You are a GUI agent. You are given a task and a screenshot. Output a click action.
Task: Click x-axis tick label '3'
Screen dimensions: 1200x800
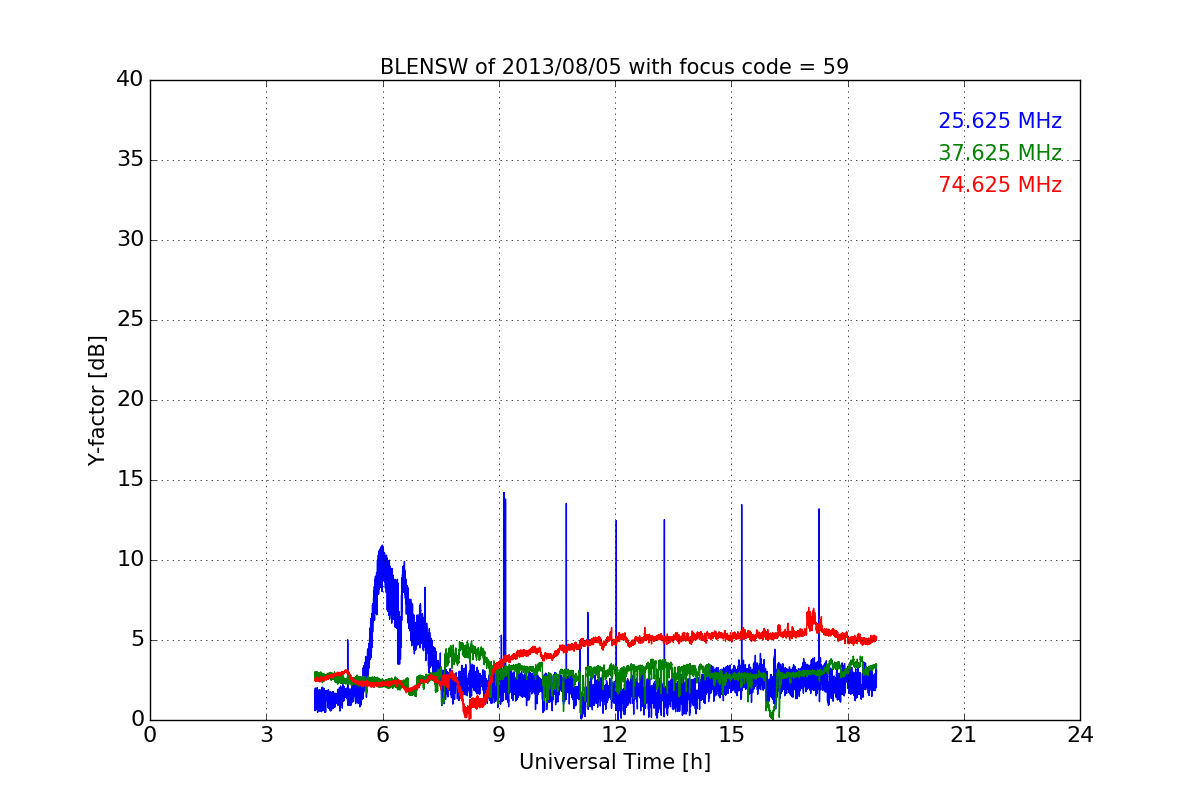pos(266,735)
